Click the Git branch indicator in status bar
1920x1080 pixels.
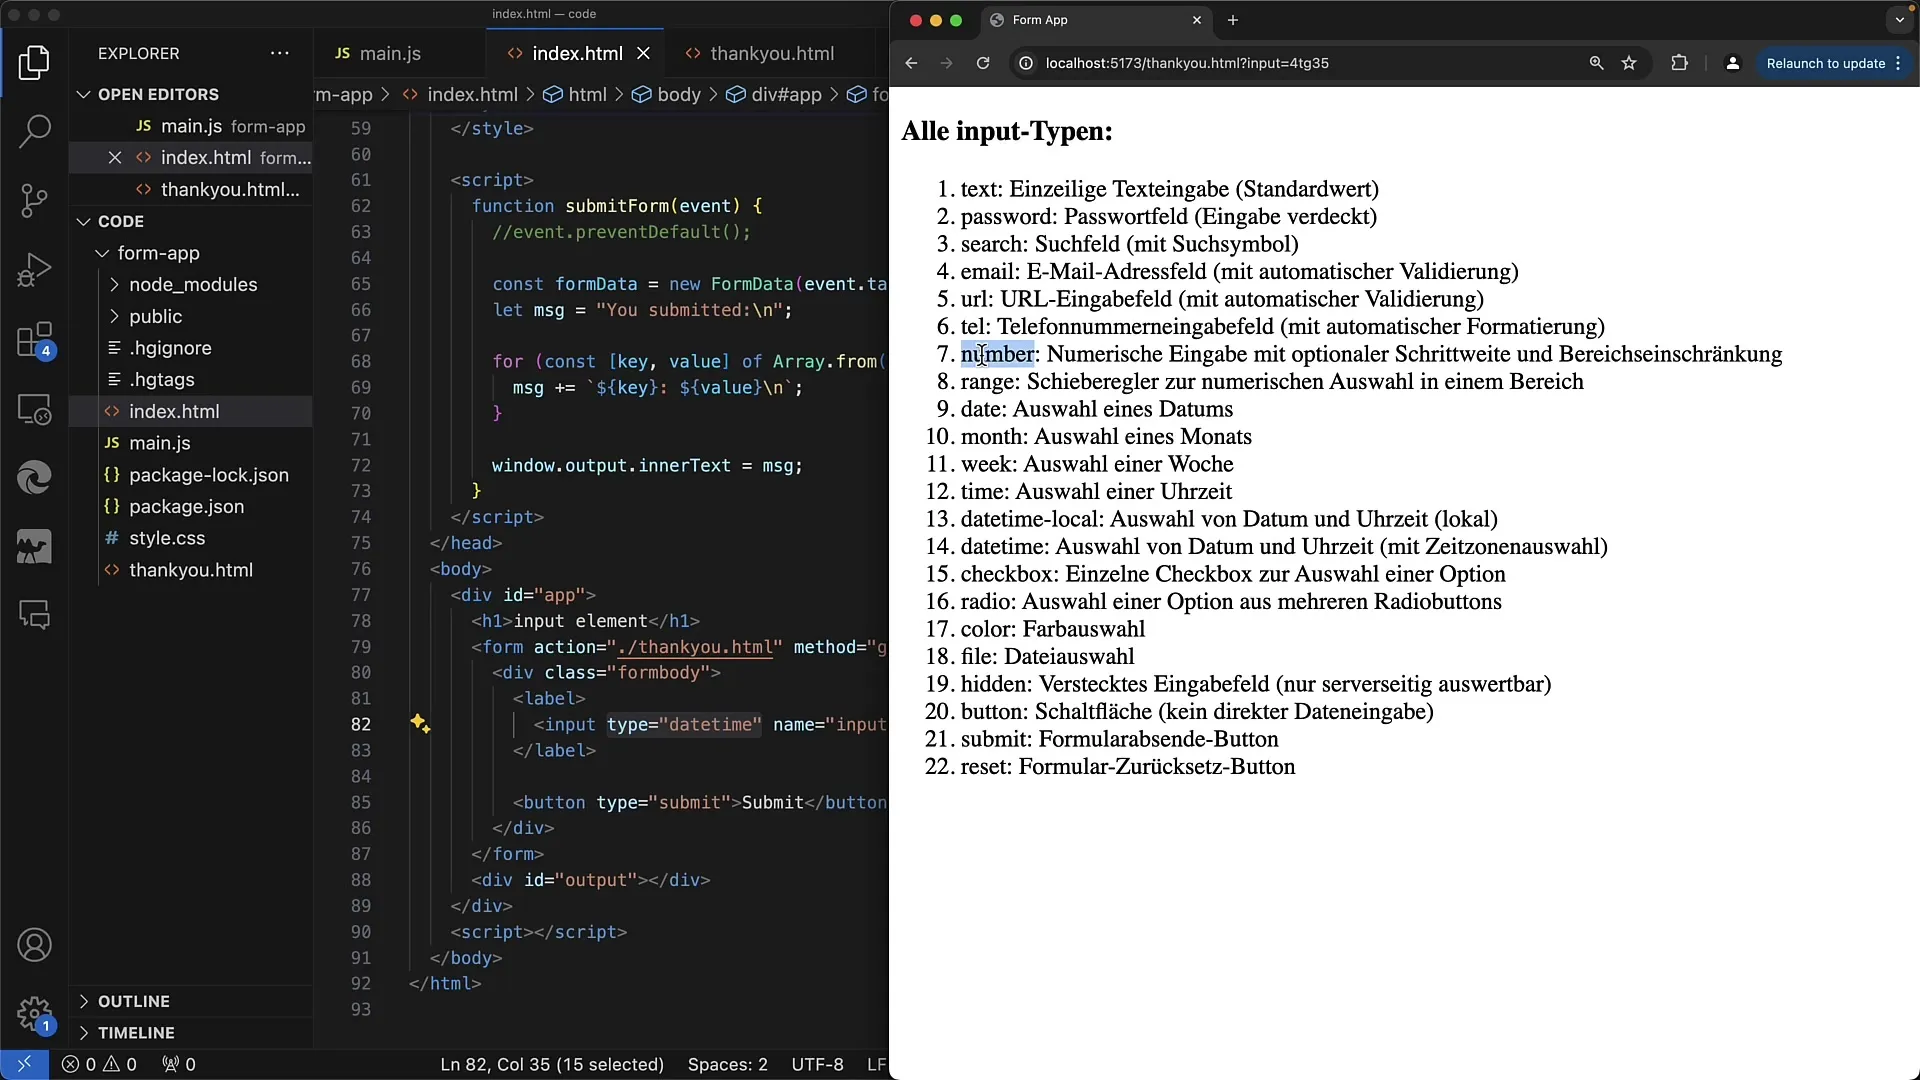click(x=22, y=1064)
